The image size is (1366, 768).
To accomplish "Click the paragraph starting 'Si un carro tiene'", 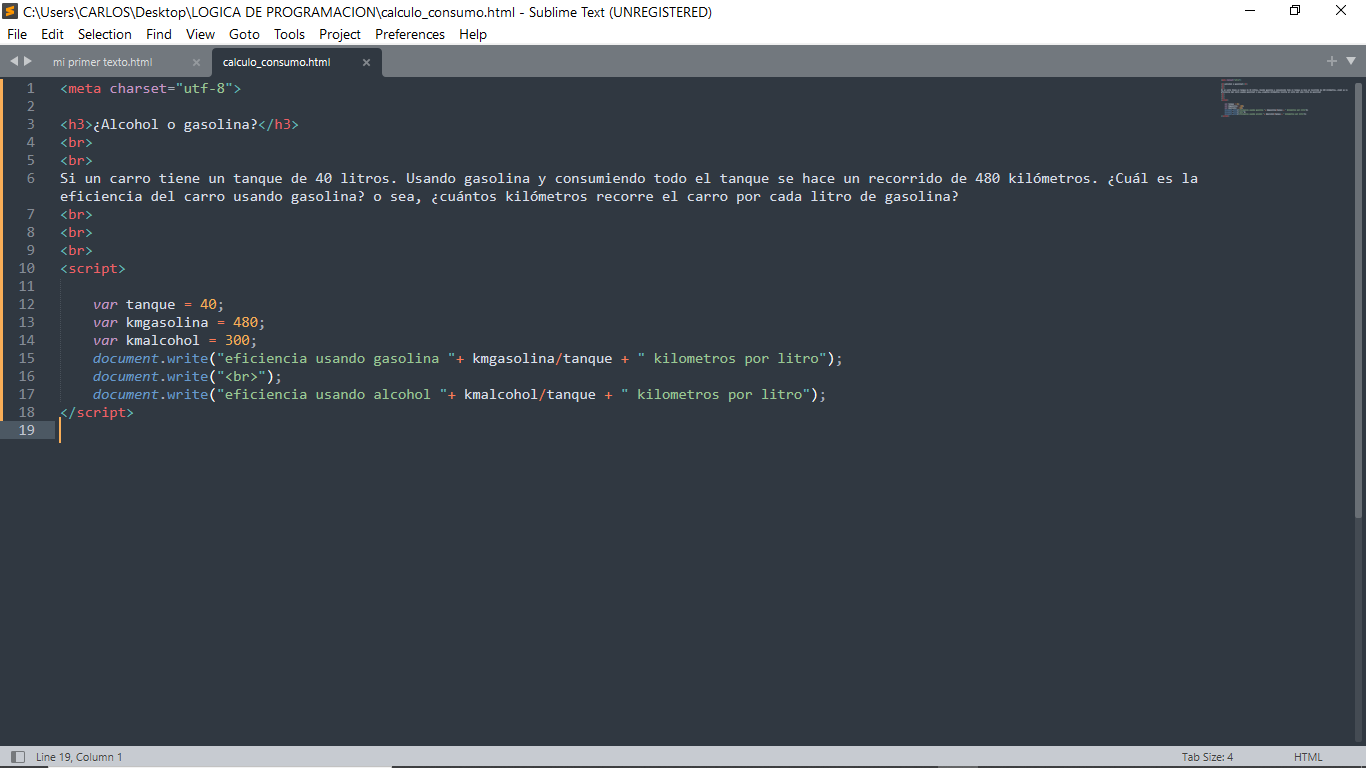I will (x=629, y=187).
